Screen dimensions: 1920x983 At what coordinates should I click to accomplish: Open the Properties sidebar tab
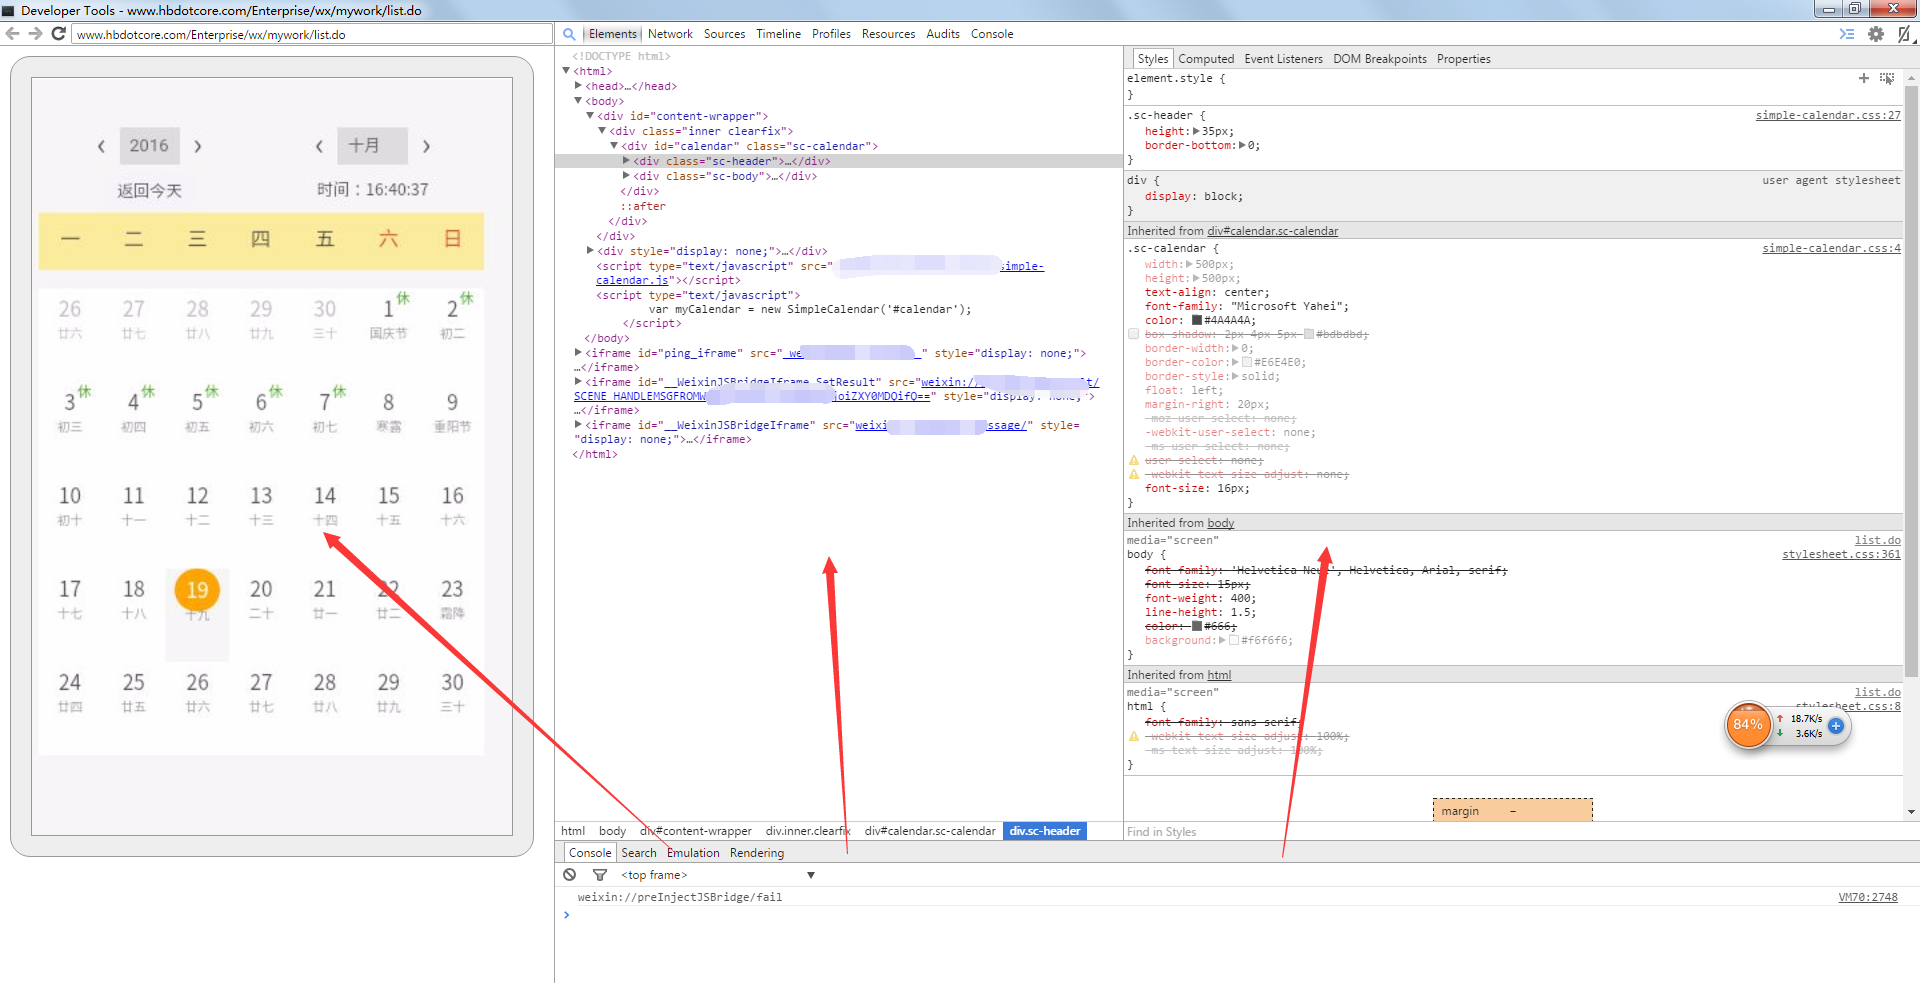pyautogui.click(x=1464, y=59)
